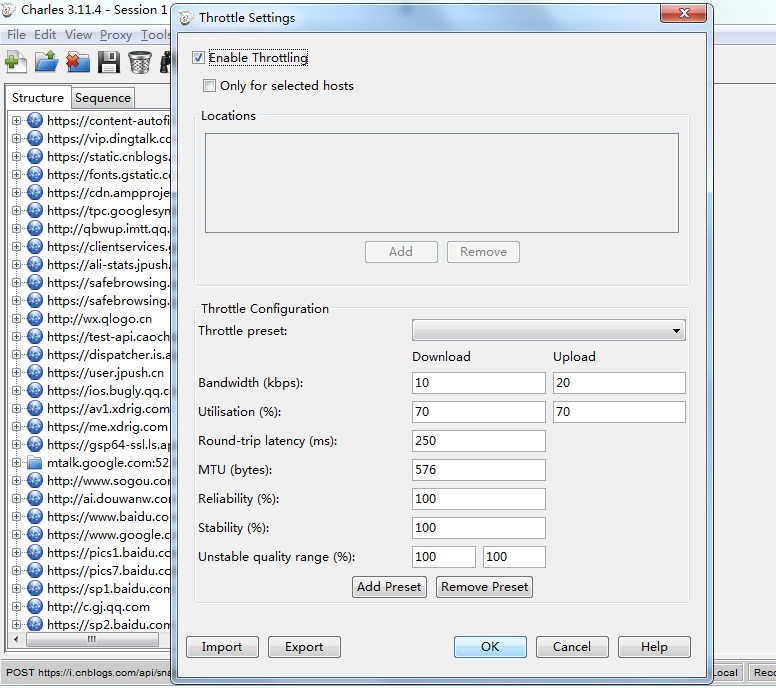Click globe icon next to av1.xdrig.com
Viewport: 776px width, 688px height.
click(35, 408)
